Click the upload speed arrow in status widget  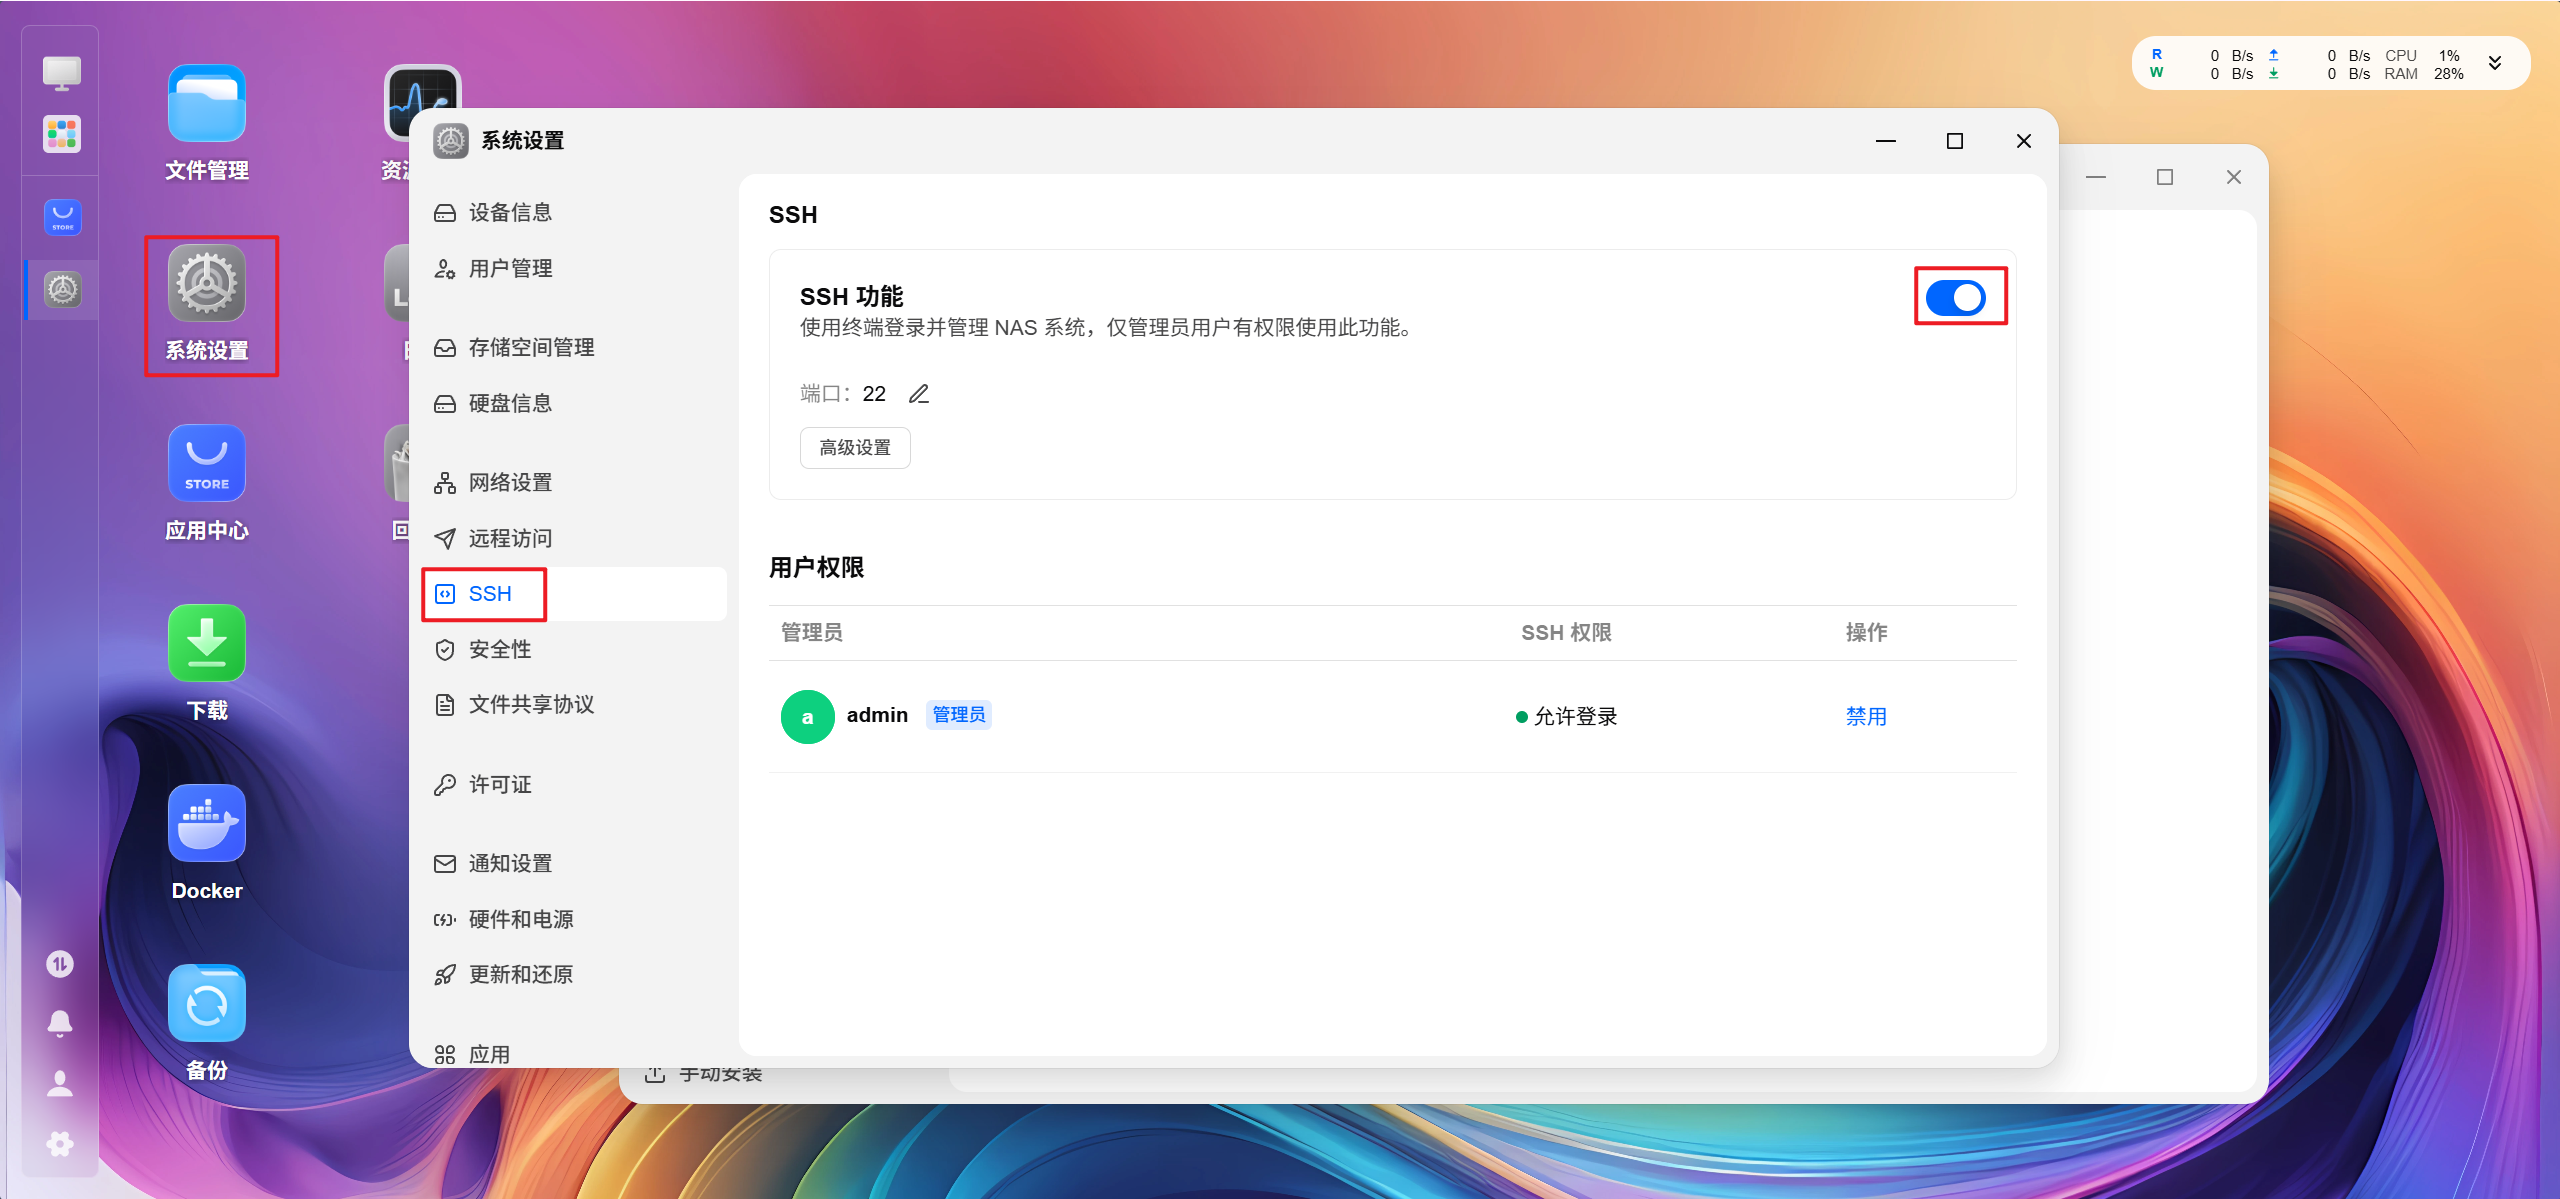point(2274,55)
